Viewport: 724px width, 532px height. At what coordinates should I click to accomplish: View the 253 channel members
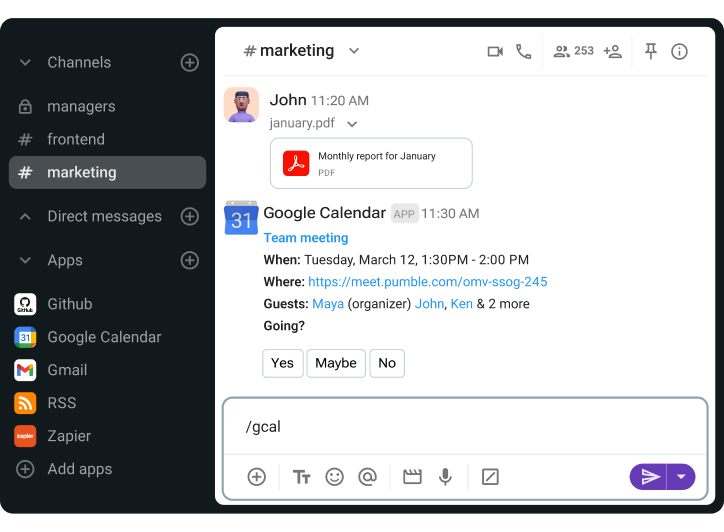(573, 51)
